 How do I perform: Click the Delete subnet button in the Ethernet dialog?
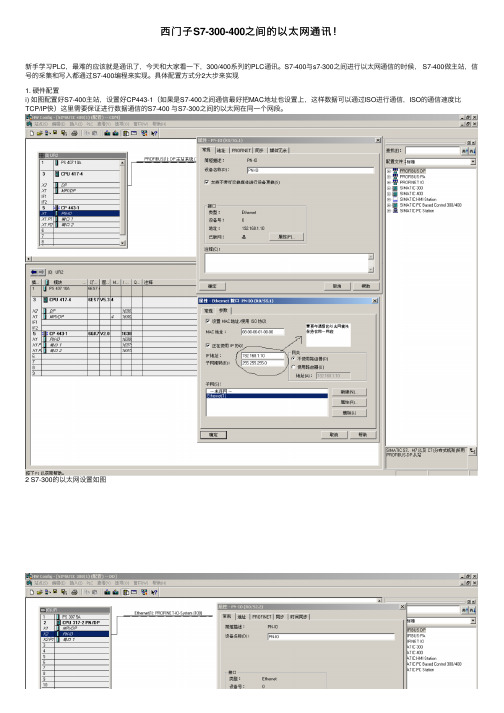pos(349,413)
